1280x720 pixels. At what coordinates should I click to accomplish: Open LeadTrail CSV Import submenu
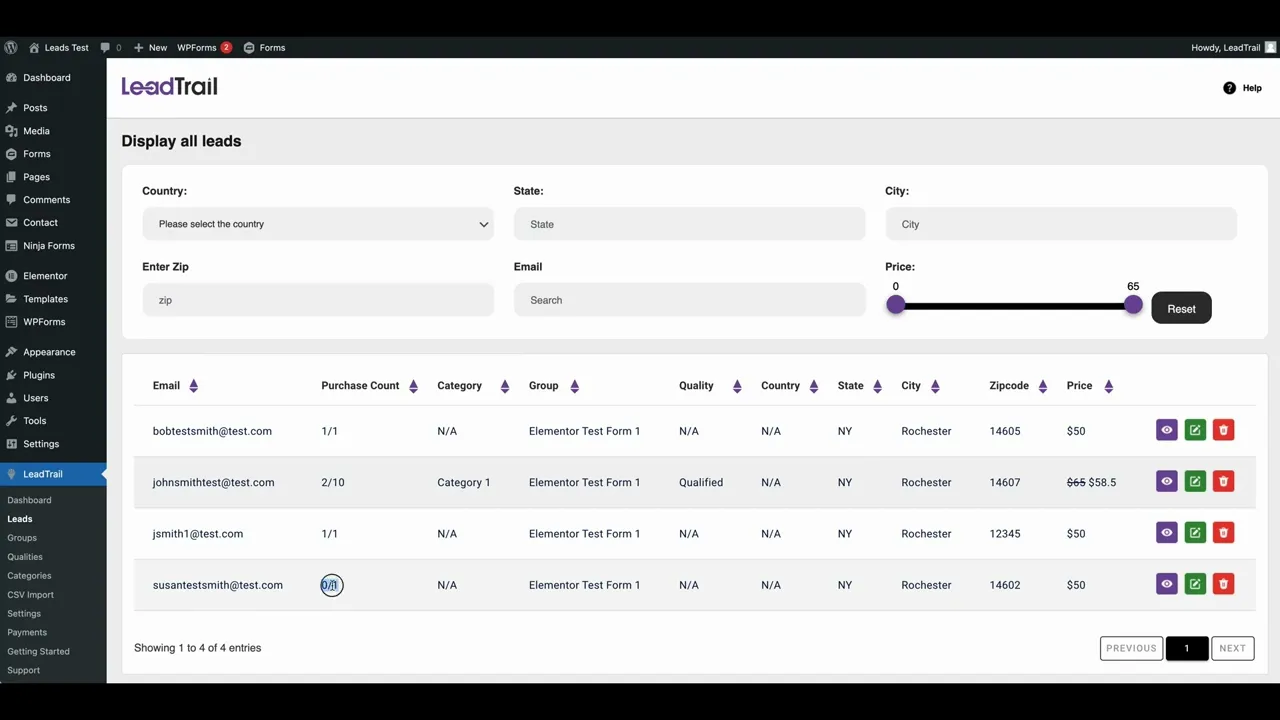tap(31, 595)
